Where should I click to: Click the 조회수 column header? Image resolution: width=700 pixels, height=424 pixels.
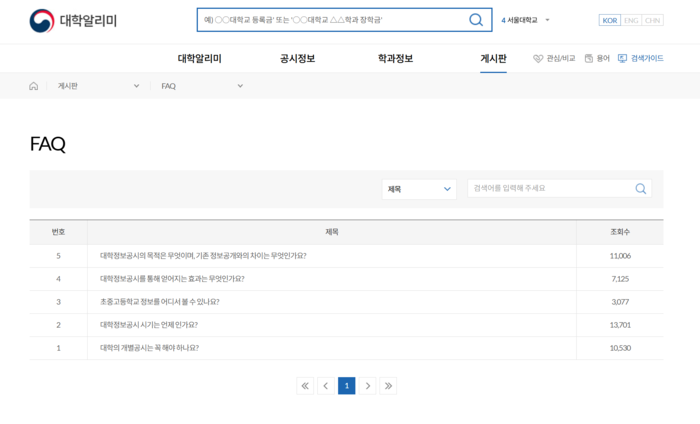click(x=620, y=232)
